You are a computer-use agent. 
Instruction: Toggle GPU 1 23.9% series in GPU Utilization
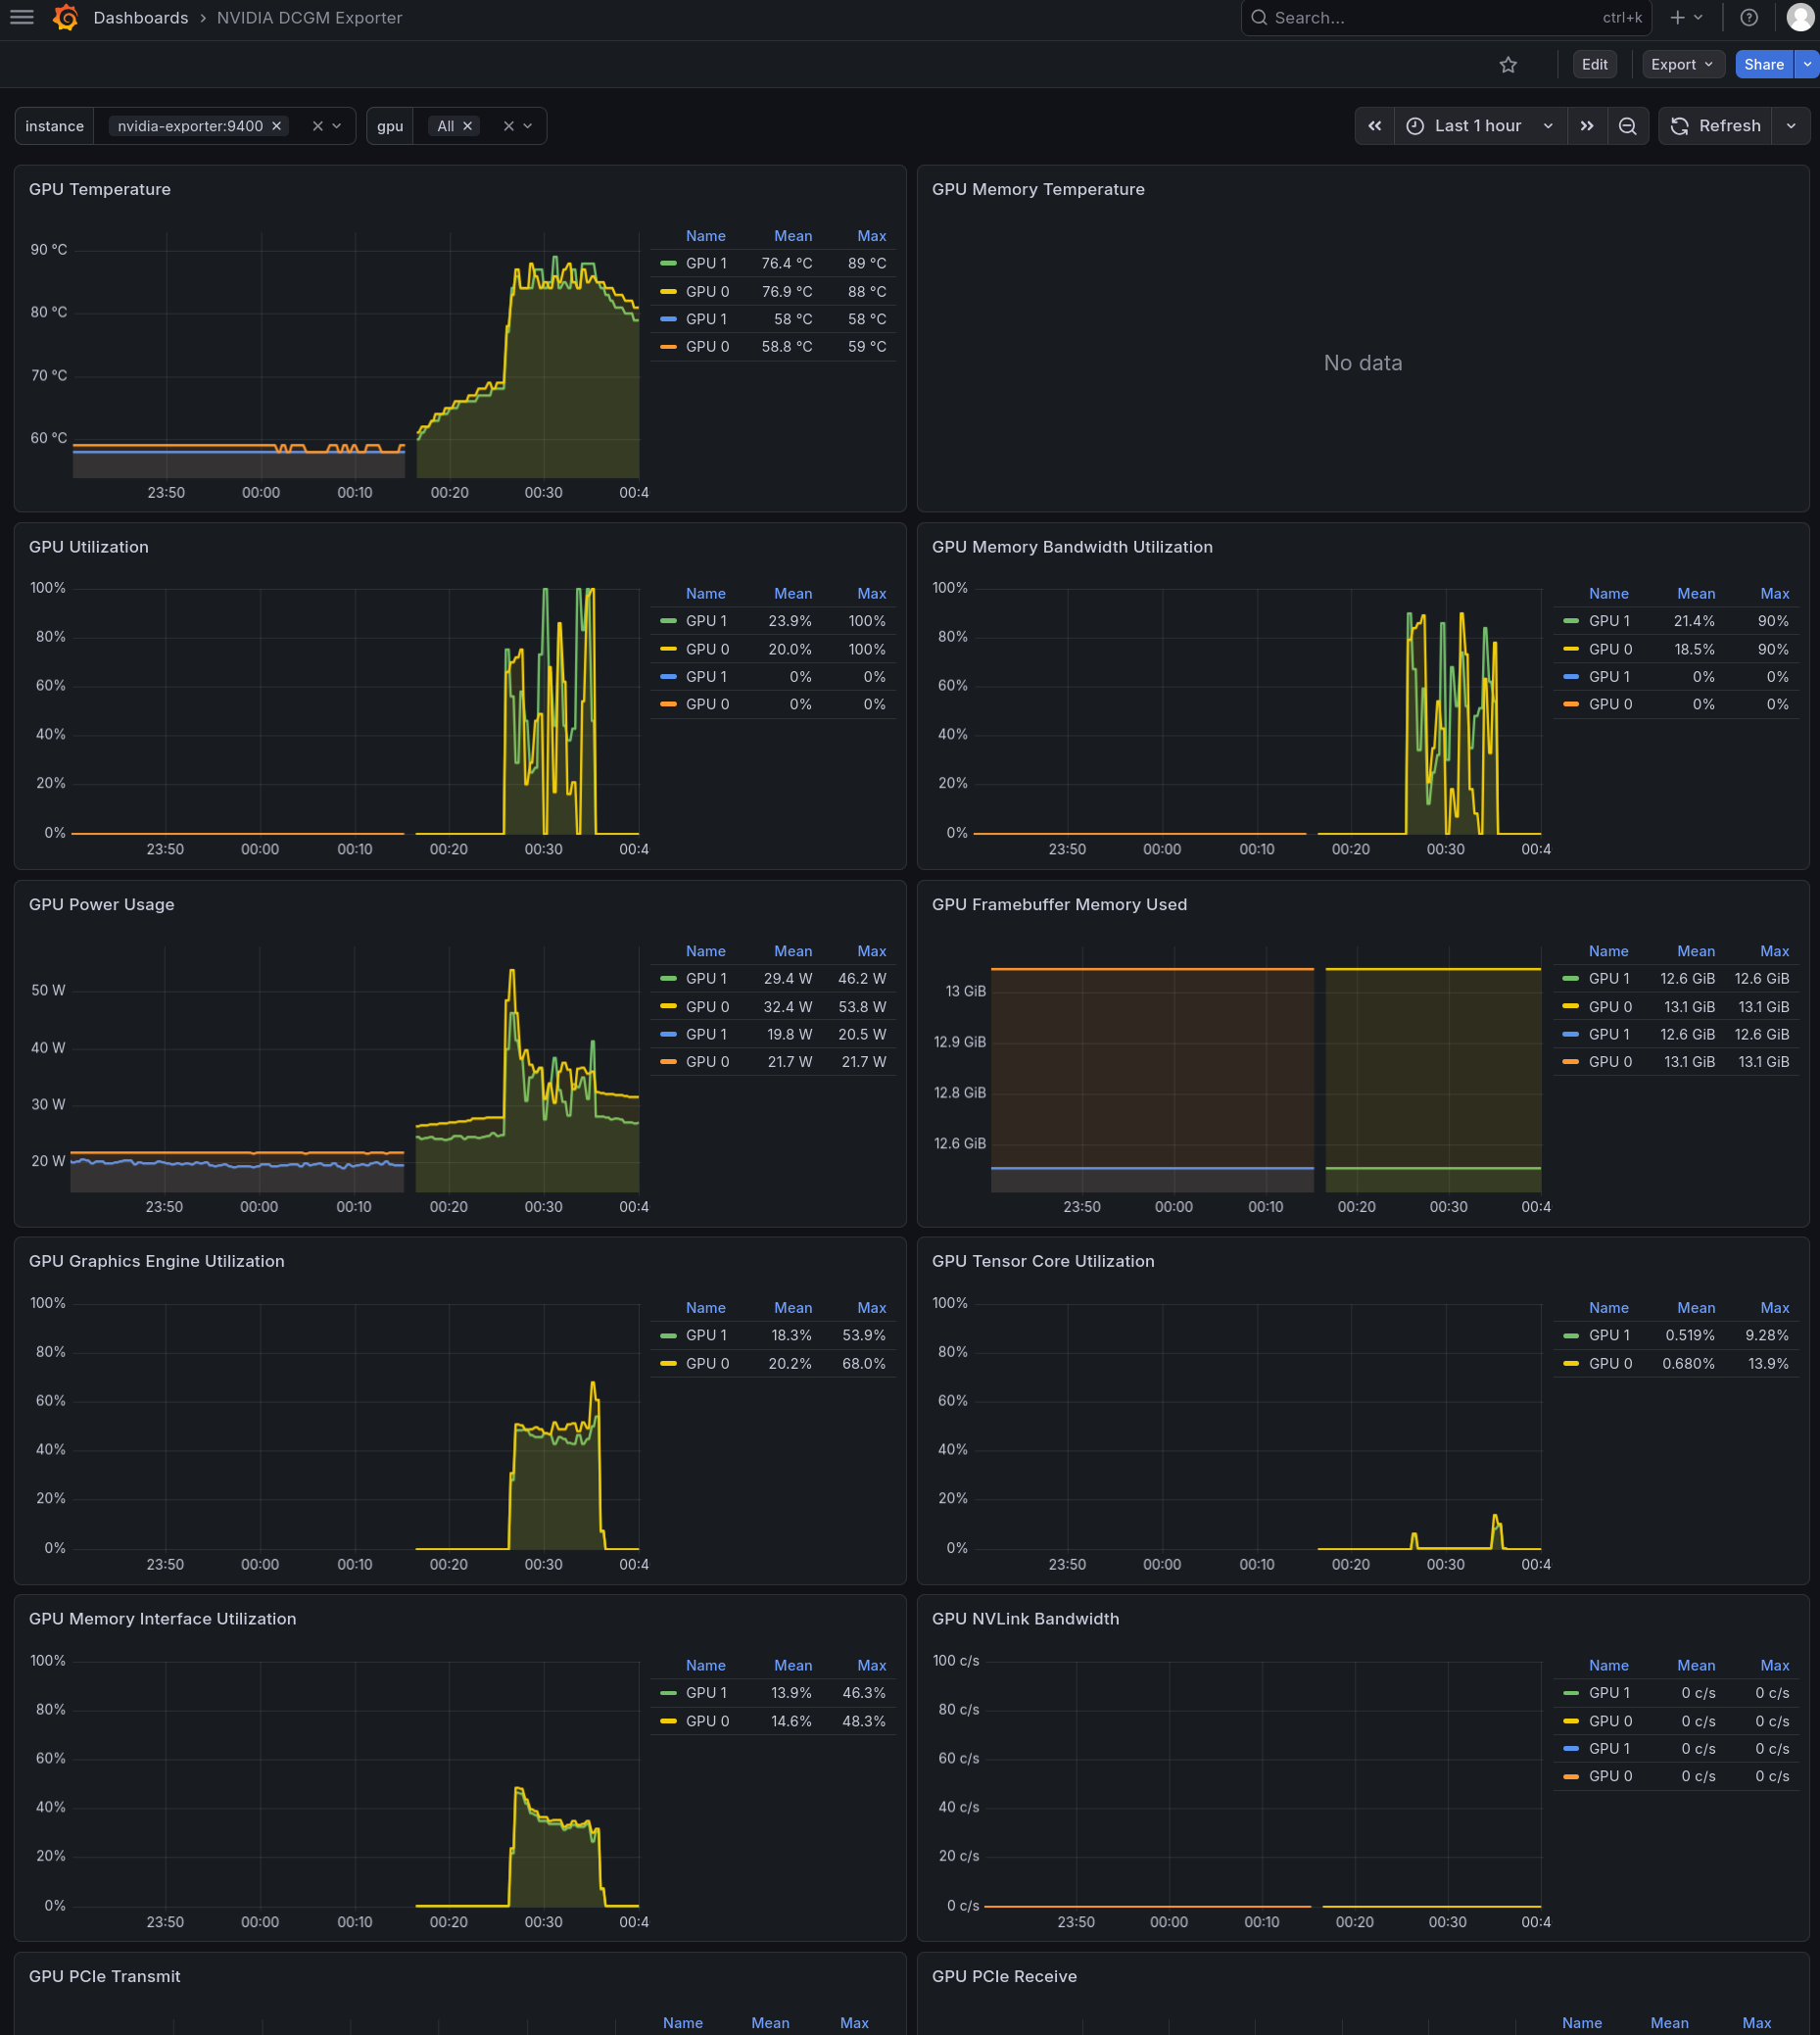point(706,621)
